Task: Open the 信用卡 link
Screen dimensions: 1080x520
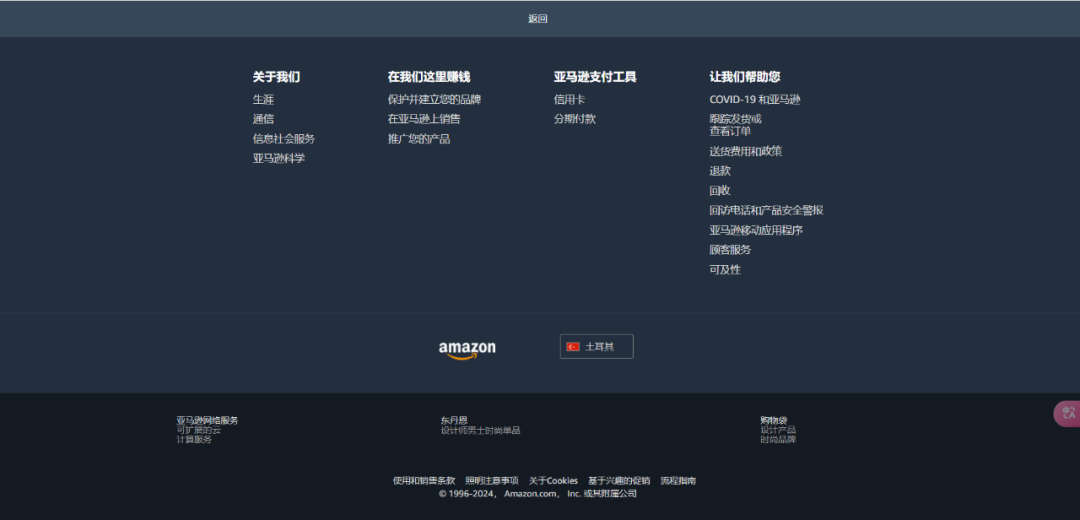Action: point(569,100)
